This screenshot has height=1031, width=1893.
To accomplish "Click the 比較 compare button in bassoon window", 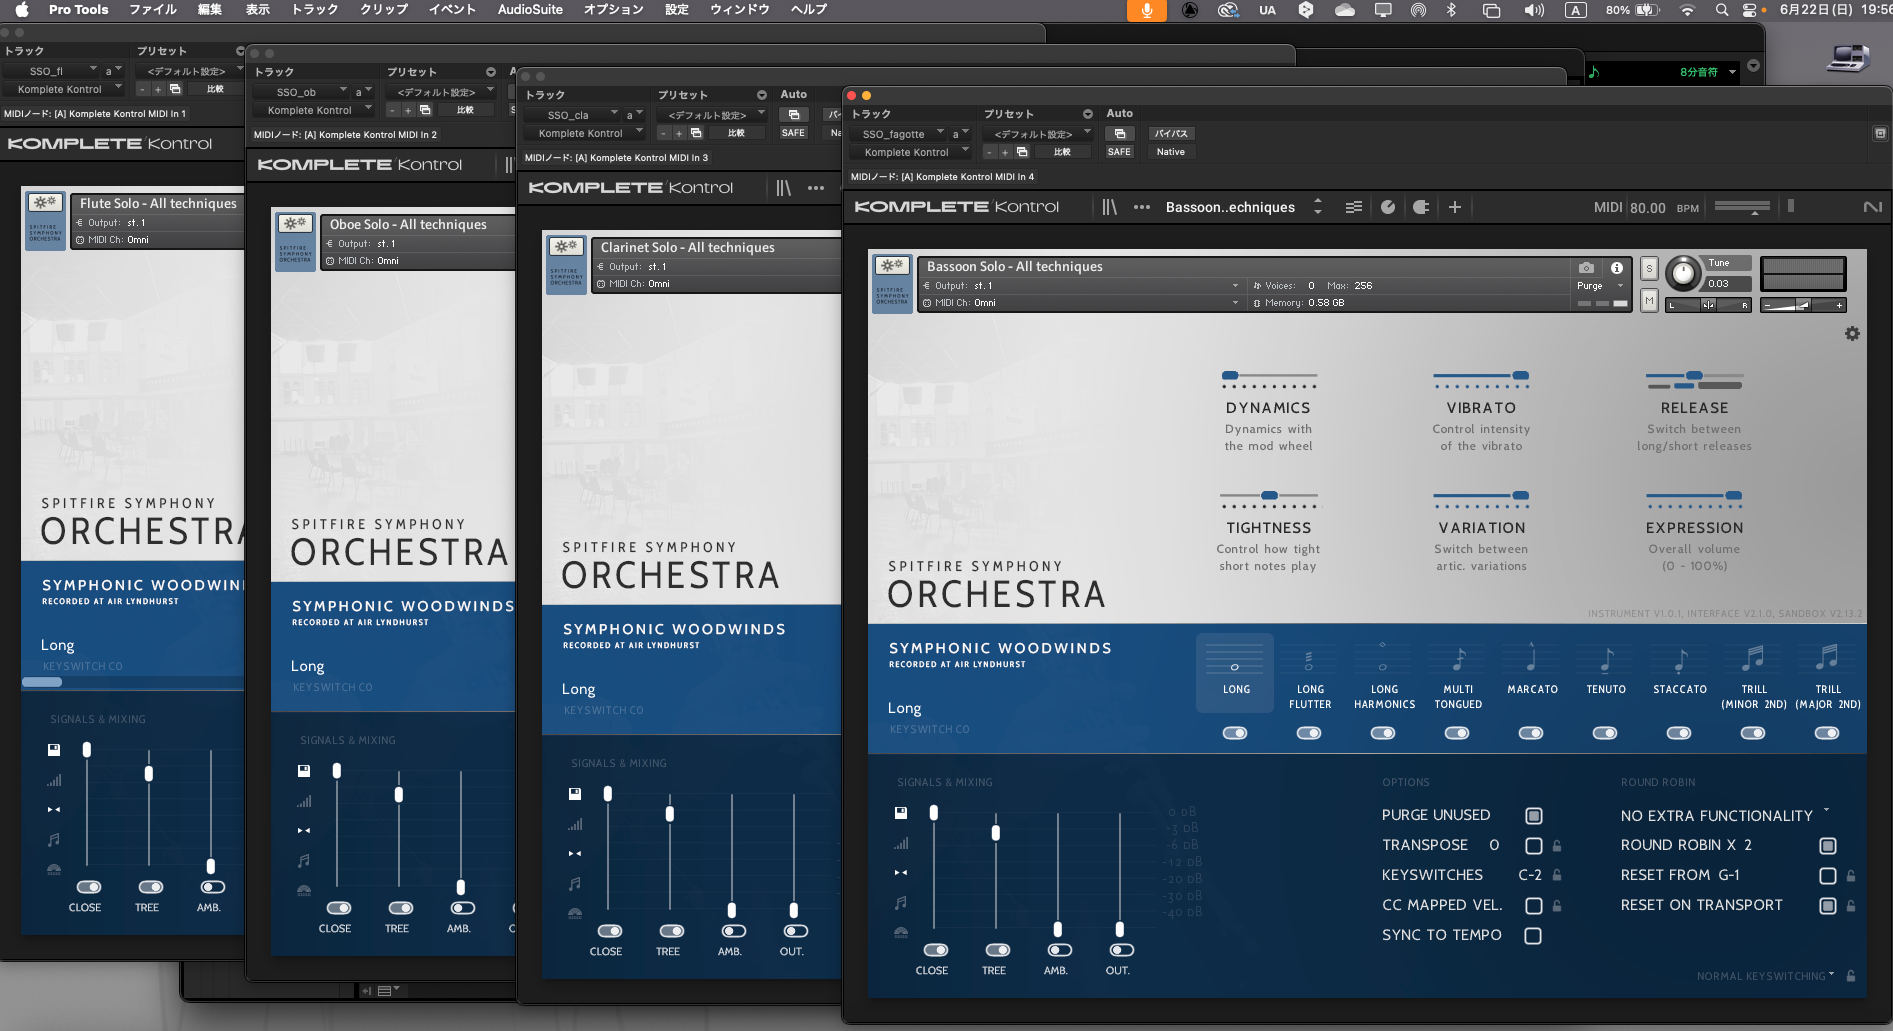I will click(1062, 152).
